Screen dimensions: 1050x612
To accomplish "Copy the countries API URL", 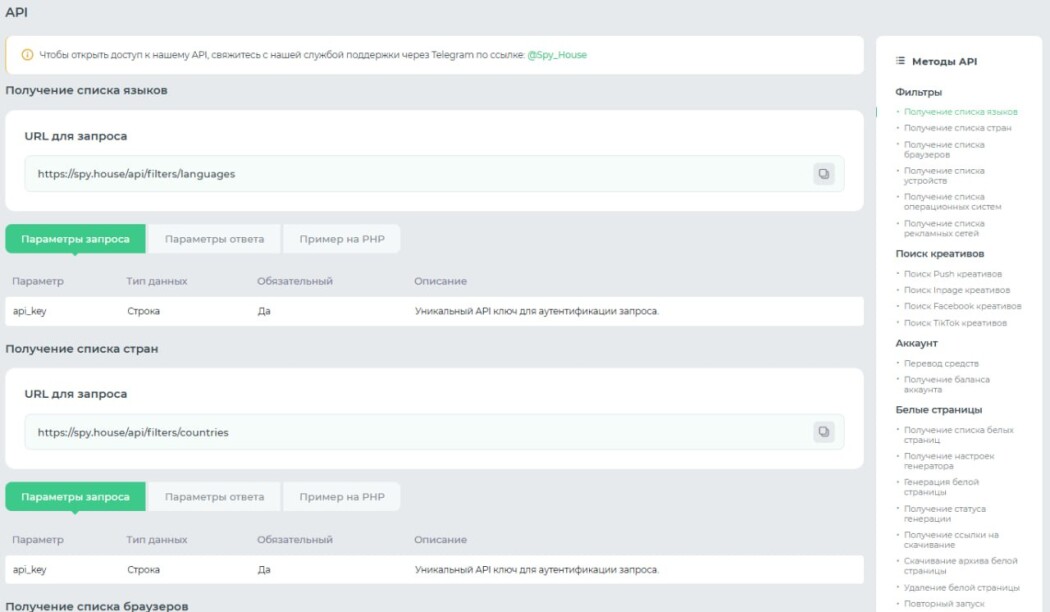I will (824, 432).
